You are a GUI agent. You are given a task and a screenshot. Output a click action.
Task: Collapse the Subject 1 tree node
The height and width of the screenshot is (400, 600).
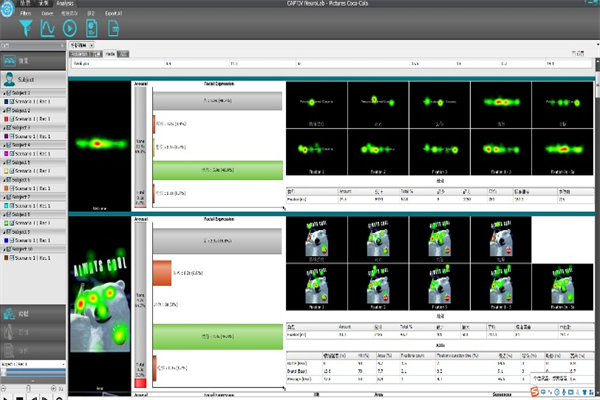click(4, 93)
